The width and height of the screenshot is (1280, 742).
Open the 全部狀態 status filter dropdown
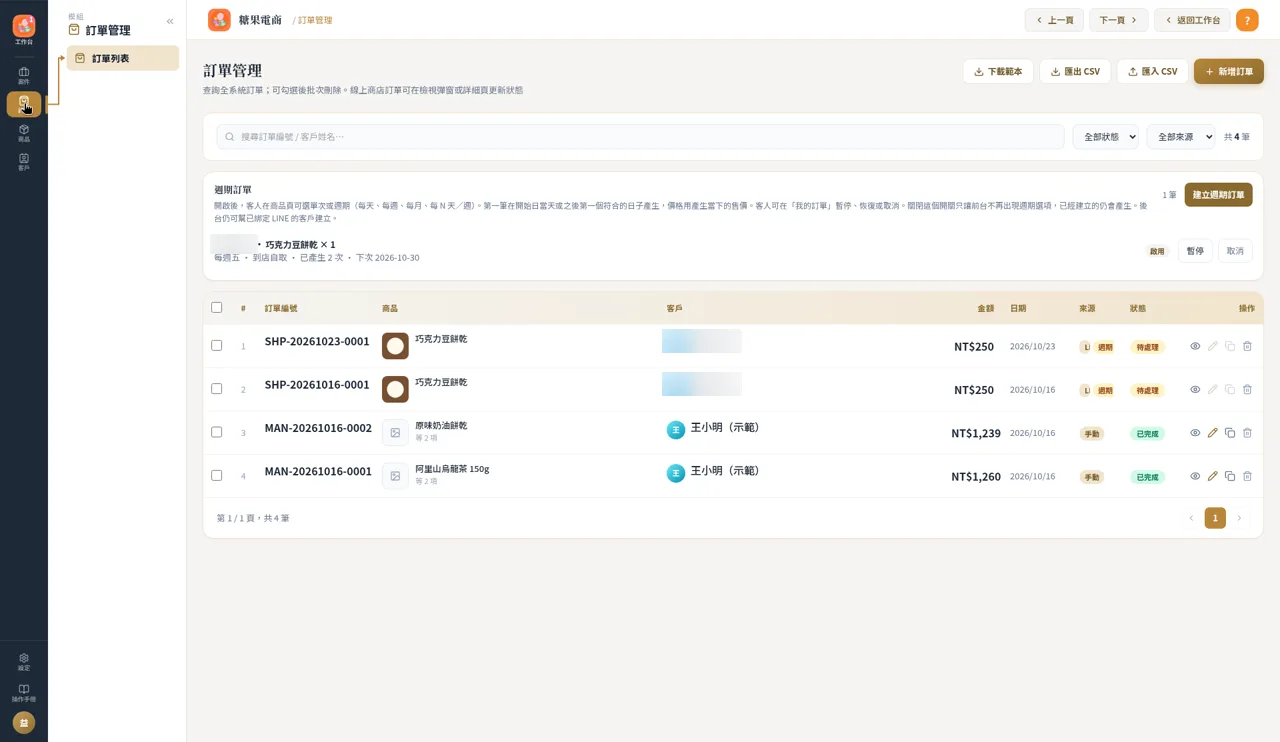click(1105, 137)
